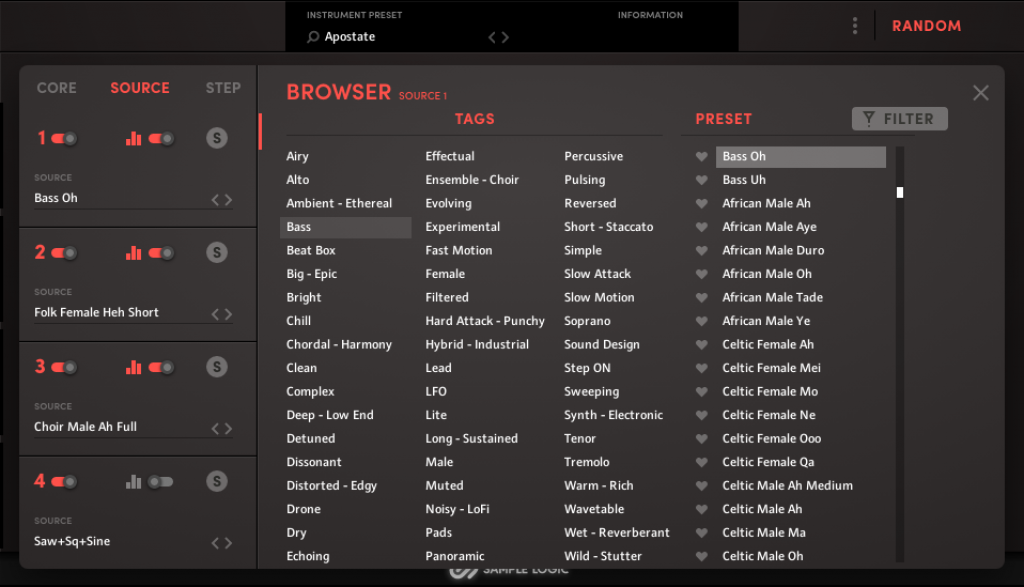Open the instrument preset search magnifier

[x=313, y=37]
